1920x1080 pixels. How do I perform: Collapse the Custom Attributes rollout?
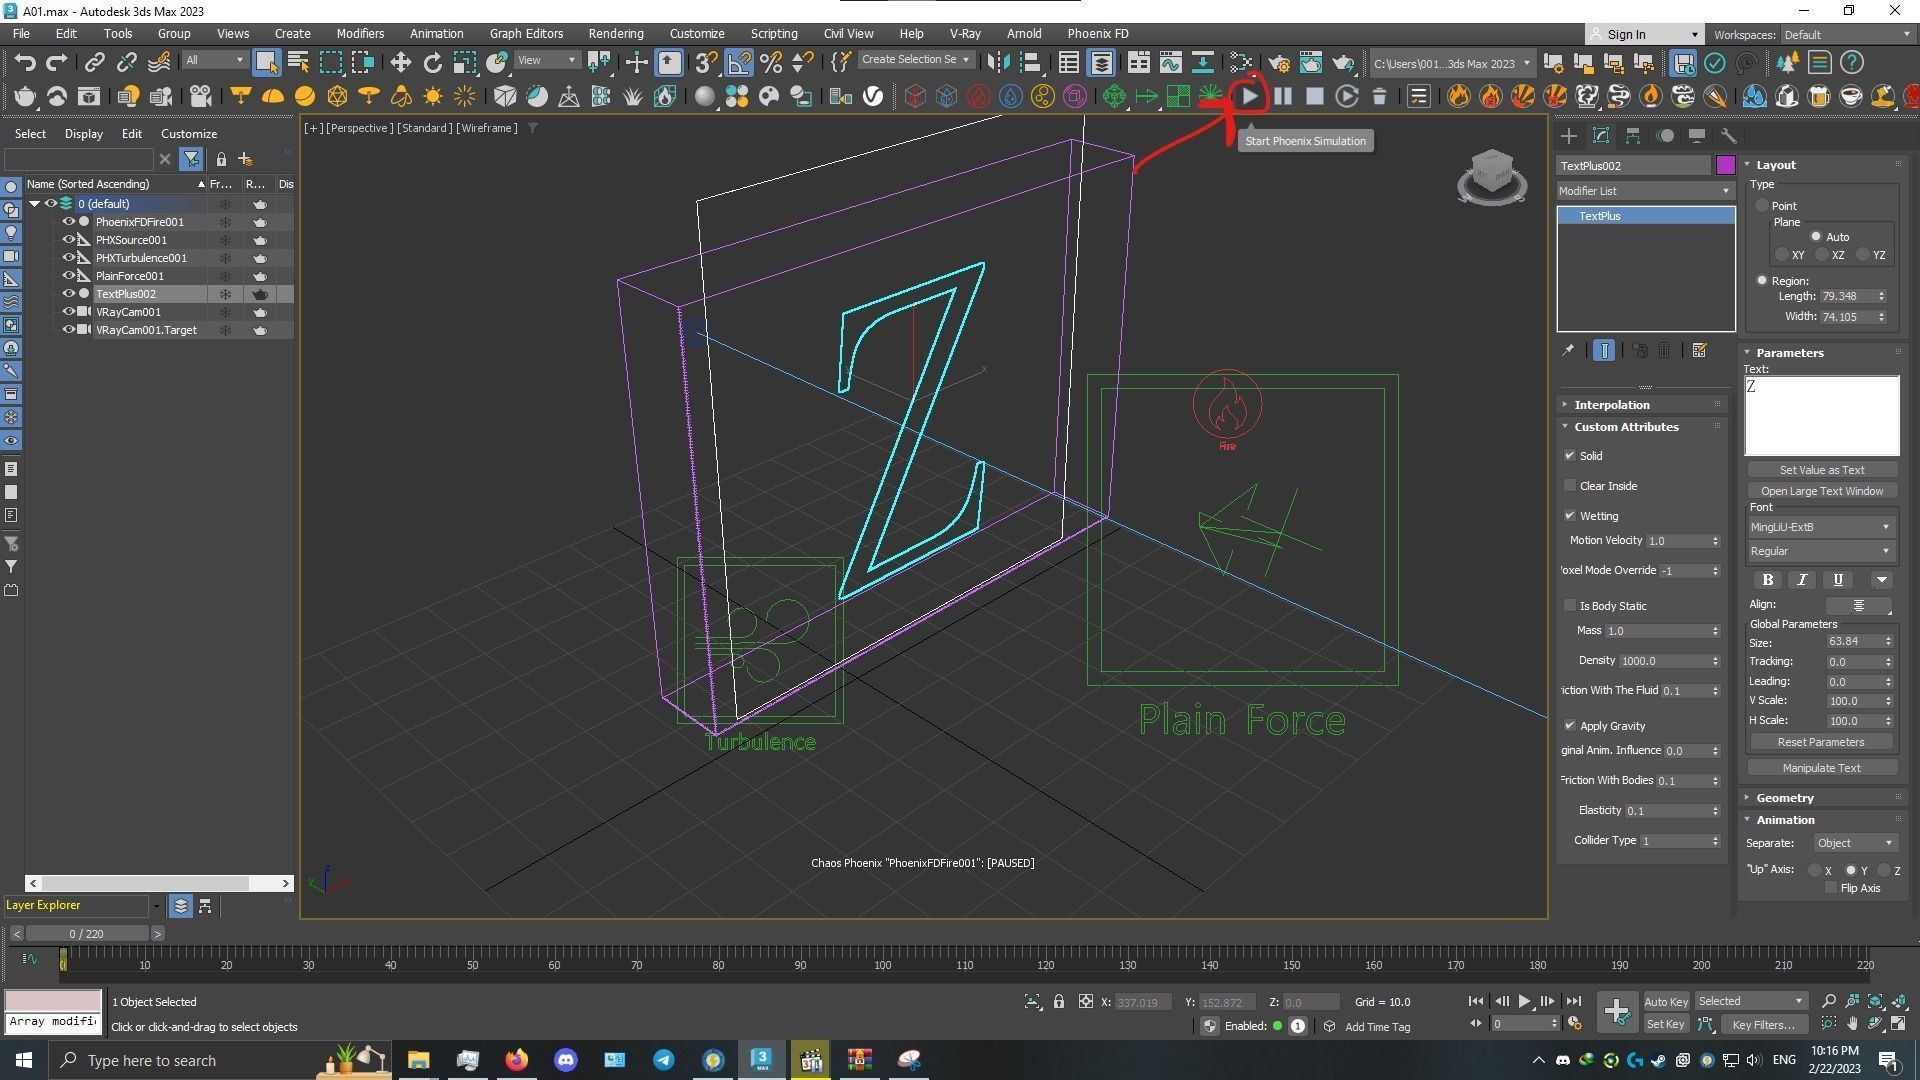coord(1626,427)
